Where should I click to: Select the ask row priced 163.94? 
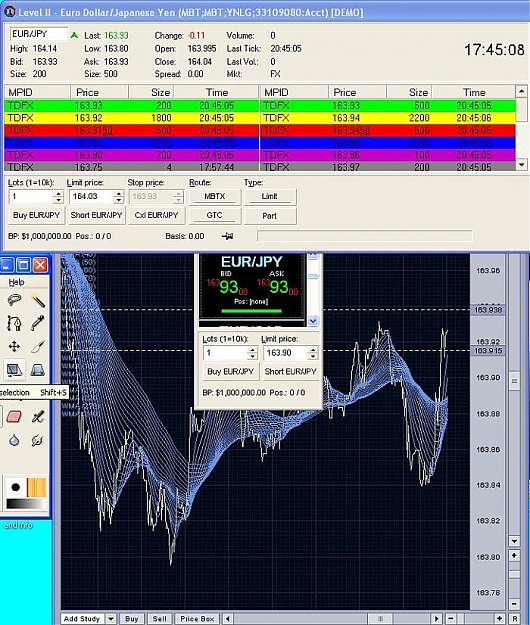[x=388, y=118]
